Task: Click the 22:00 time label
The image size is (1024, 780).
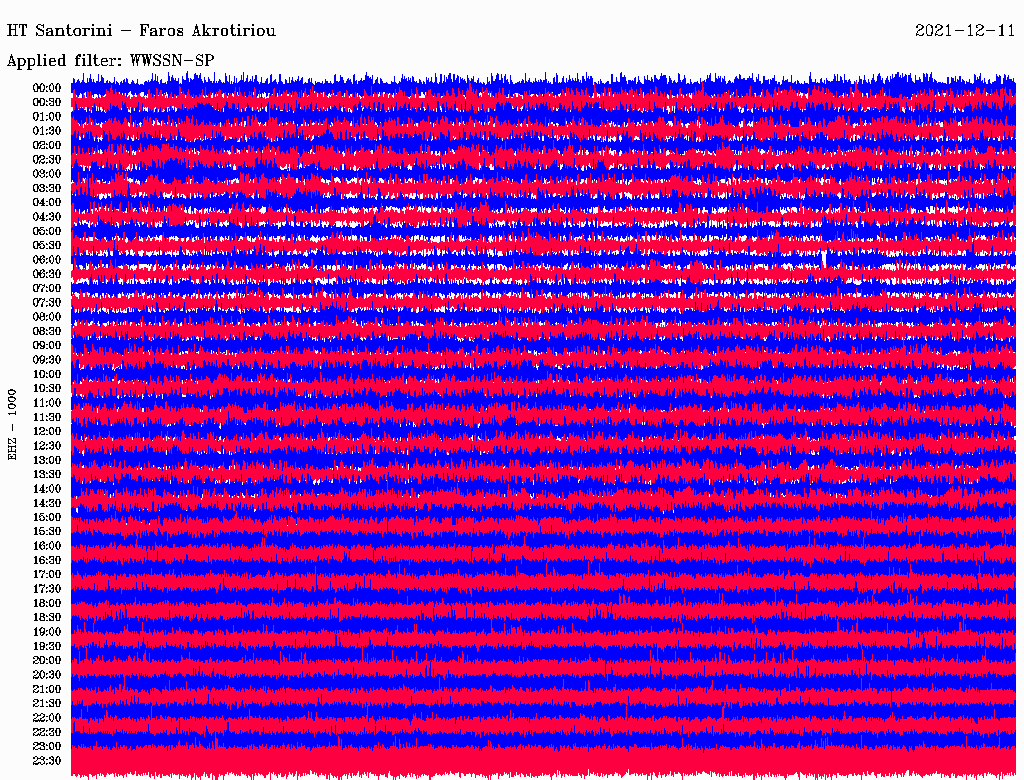Action: point(47,718)
